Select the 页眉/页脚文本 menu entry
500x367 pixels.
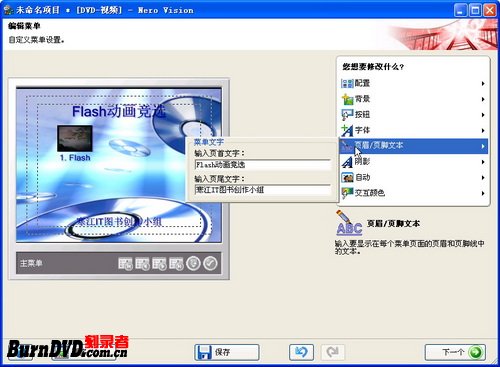point(414,146)
